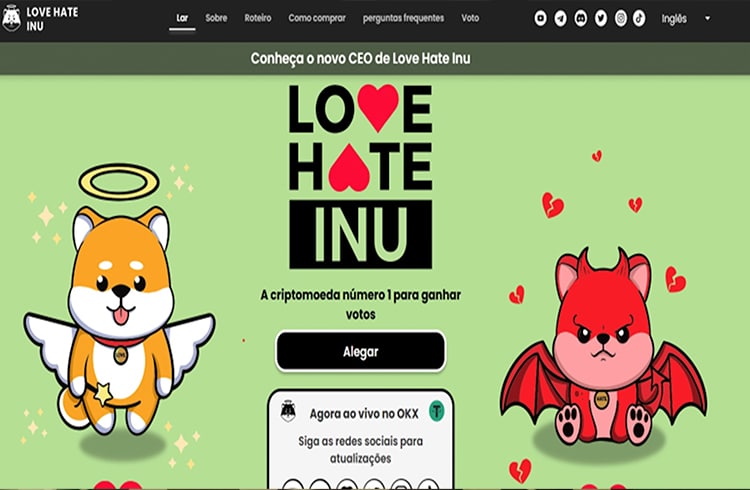The image size is (750, 490).
Task: Click 'Agora ao vivo no OKX' text
Action: coord(364,413)
